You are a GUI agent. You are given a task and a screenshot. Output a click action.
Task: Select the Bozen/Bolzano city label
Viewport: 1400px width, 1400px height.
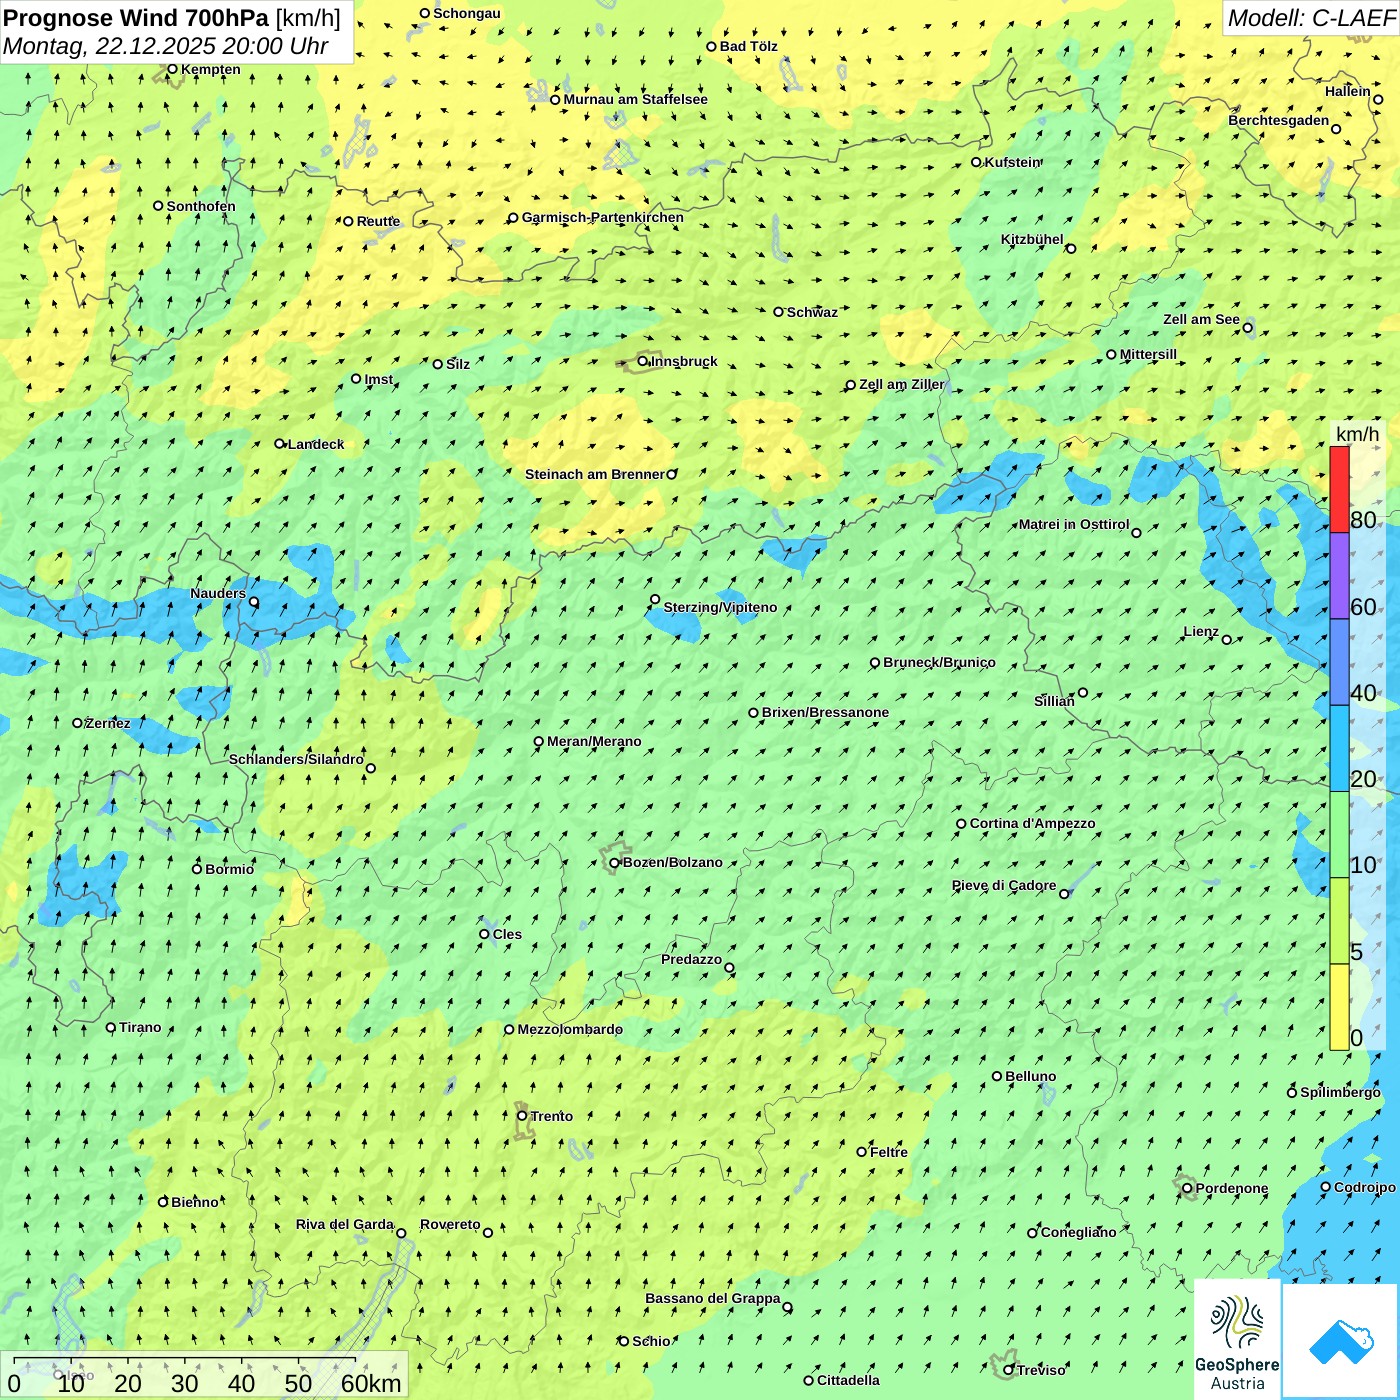tap(672, 862)
